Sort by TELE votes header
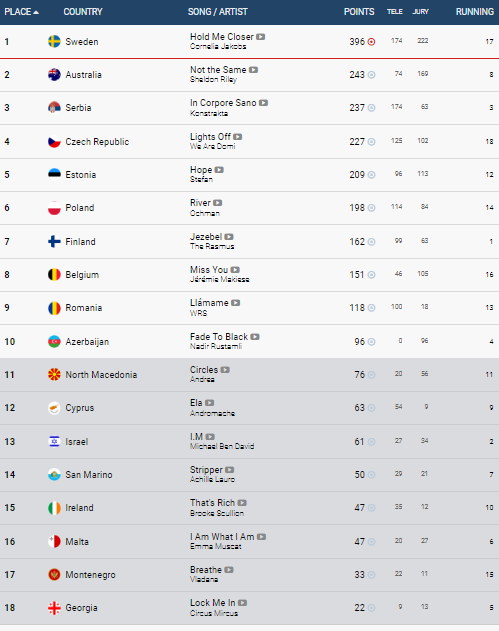499x631 pixels. point(395,12)
